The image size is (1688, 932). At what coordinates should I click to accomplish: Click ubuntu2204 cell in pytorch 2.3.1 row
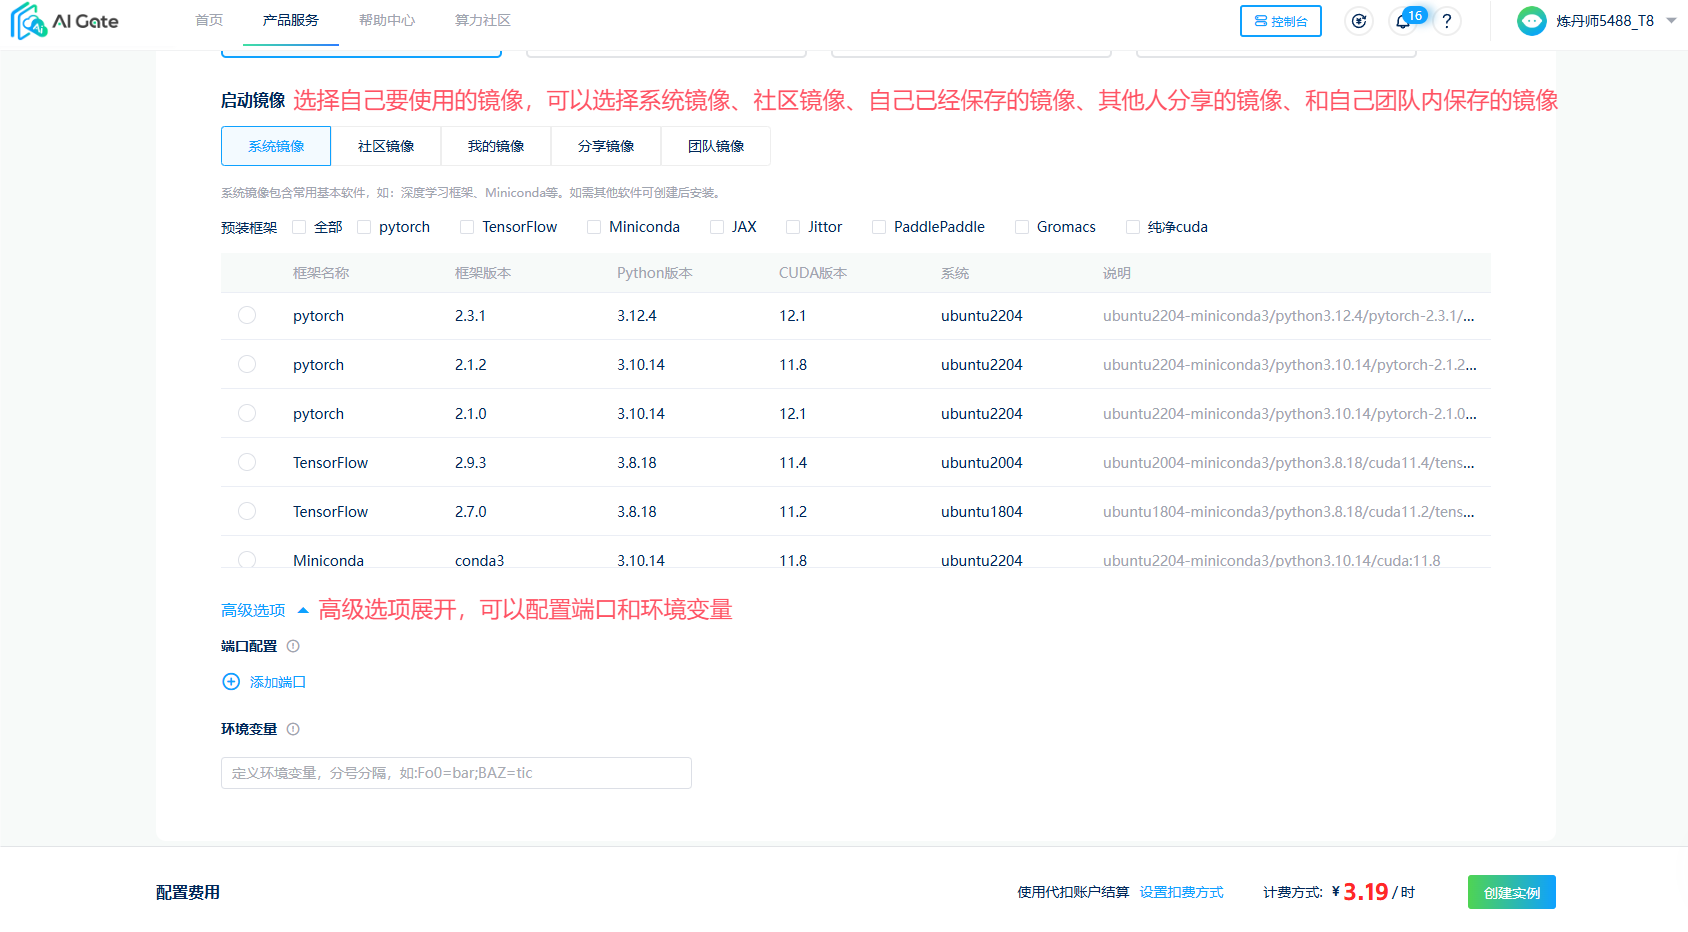coord(981,316)
